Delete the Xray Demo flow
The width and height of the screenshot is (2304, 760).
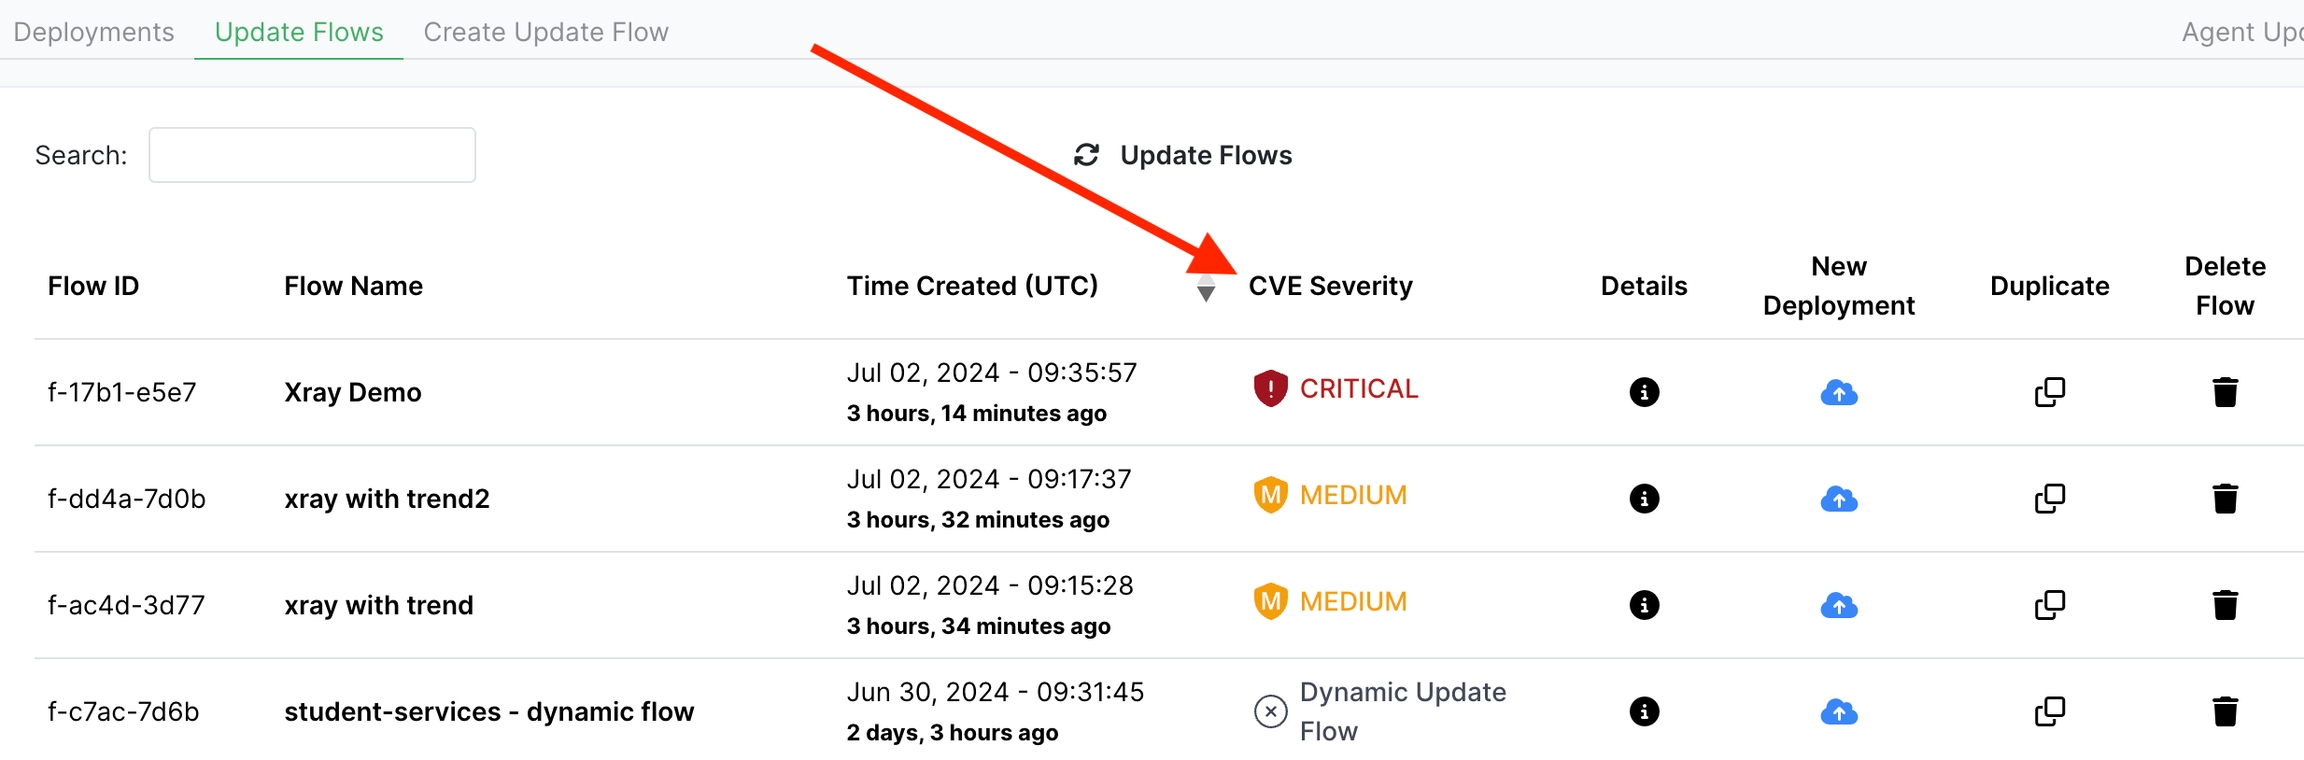point(2224,392)
